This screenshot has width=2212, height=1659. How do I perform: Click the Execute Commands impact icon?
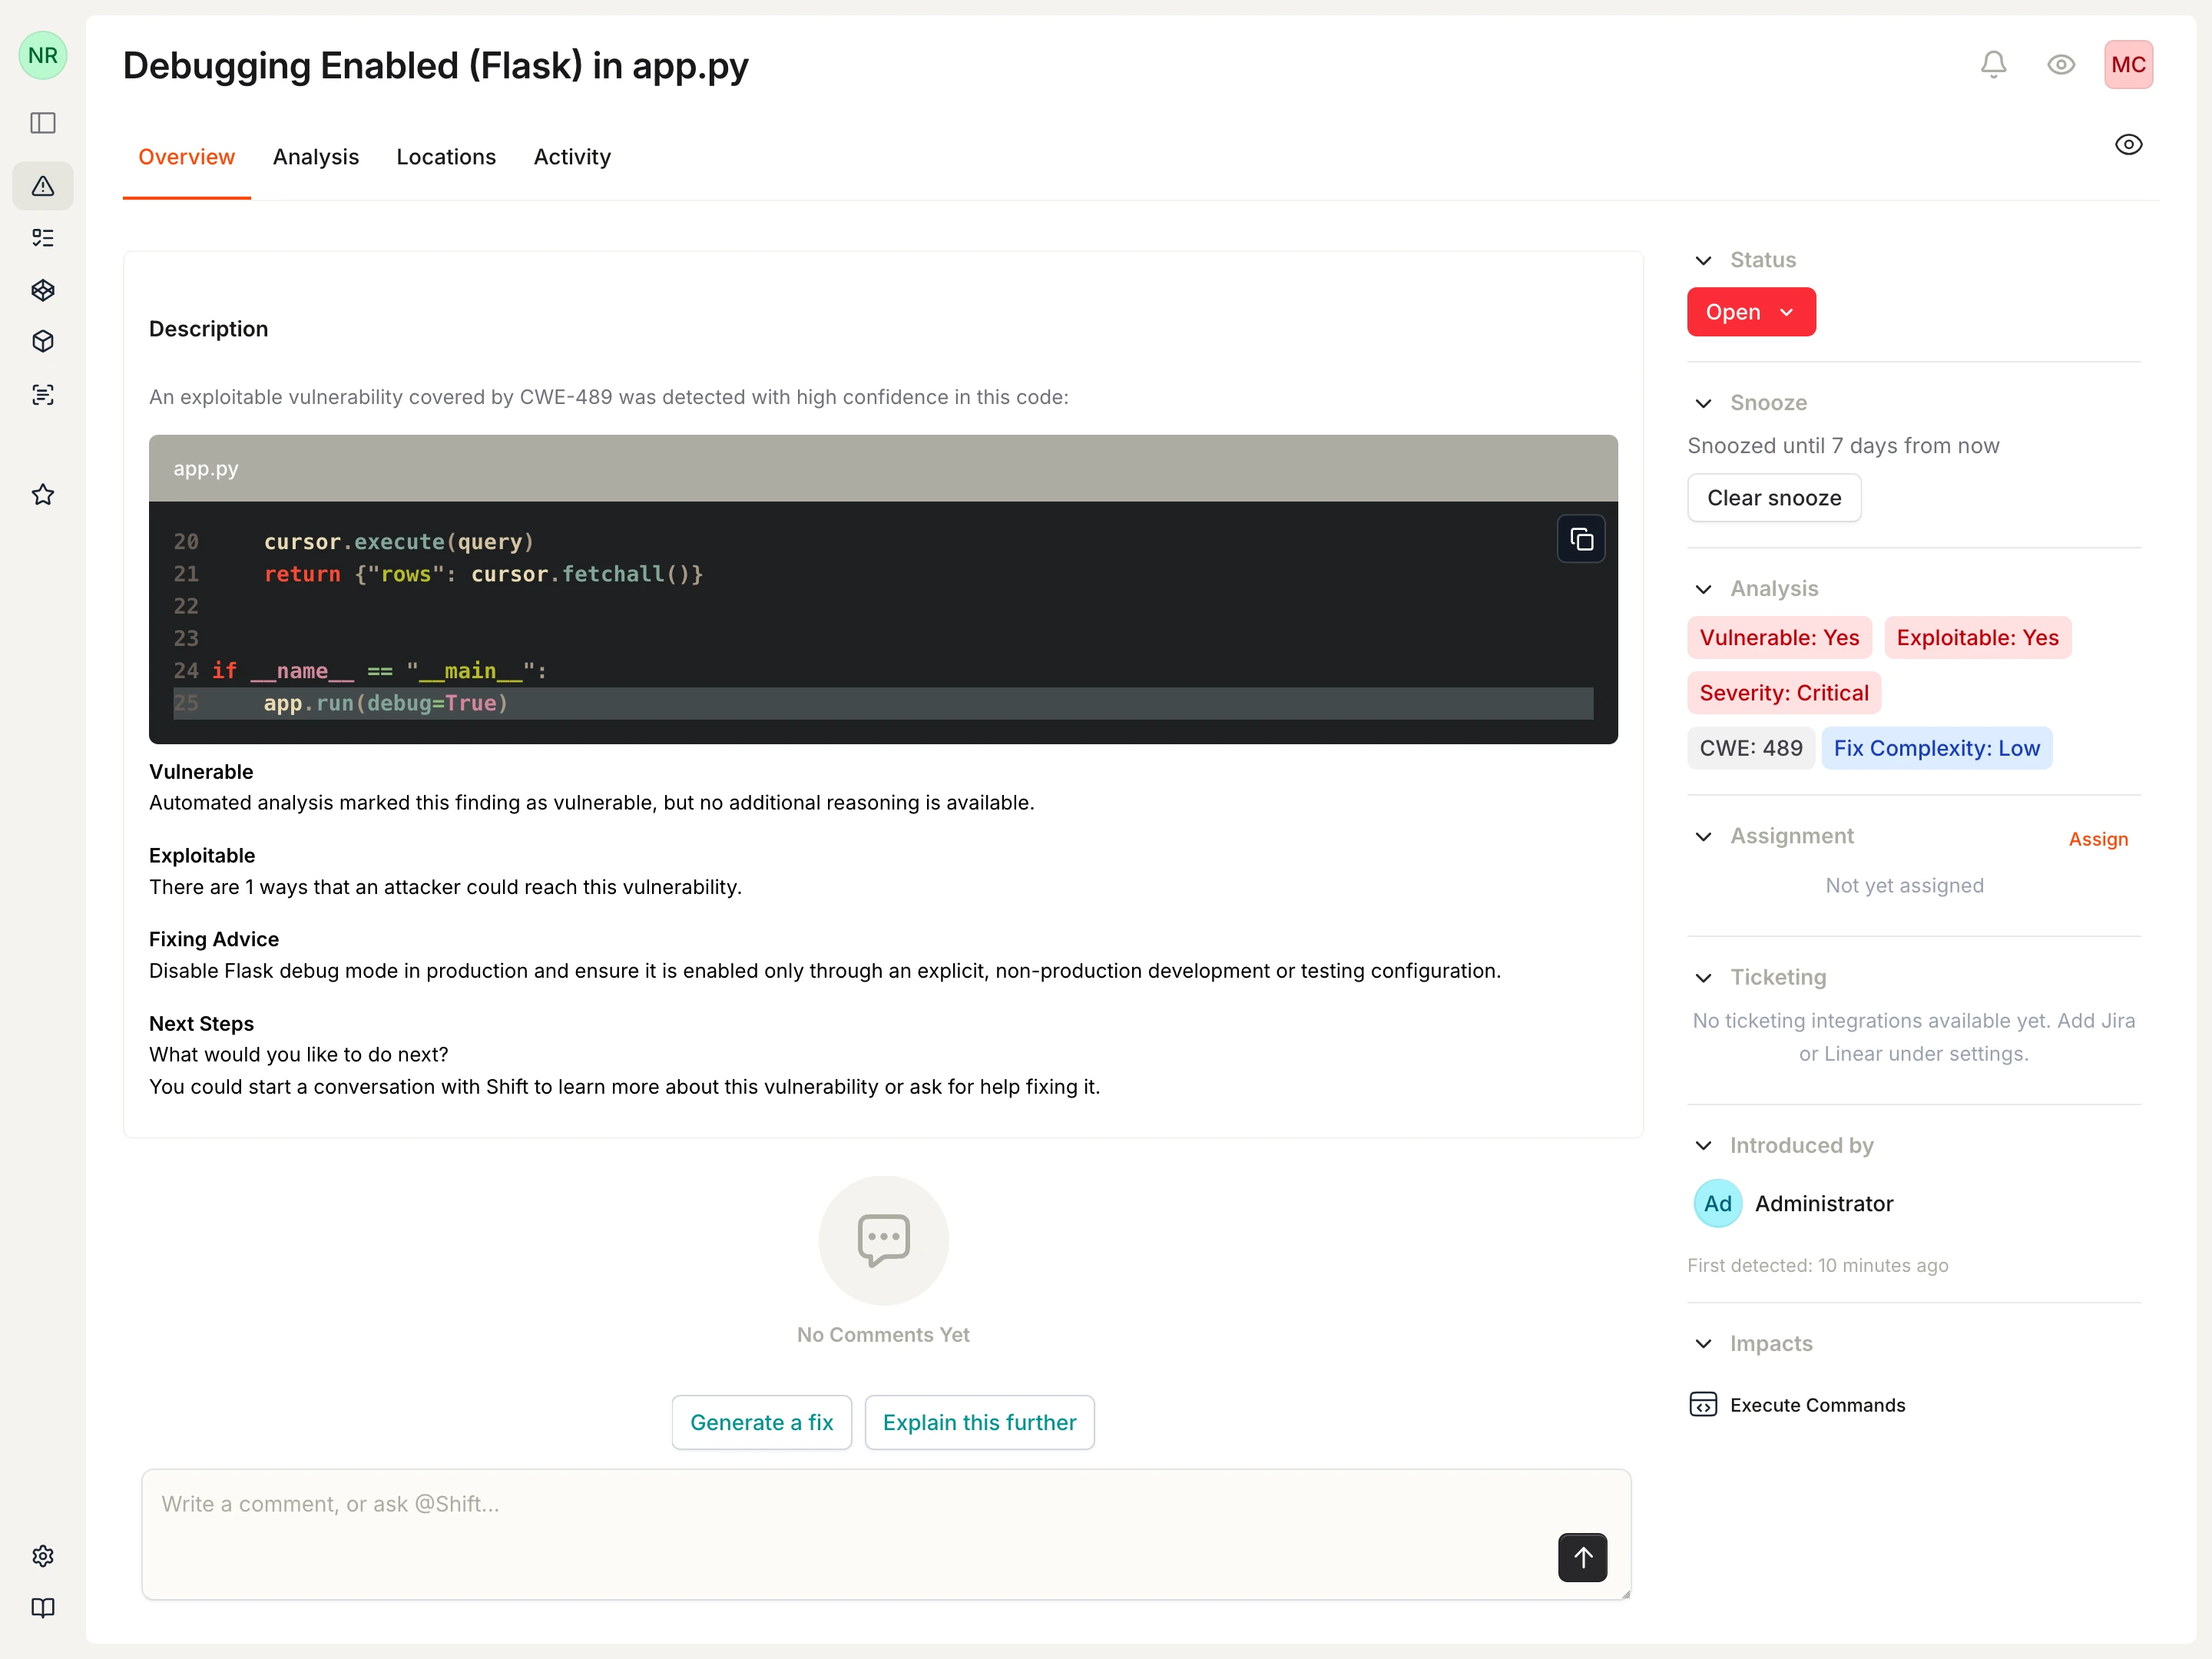point(1703,1405)
